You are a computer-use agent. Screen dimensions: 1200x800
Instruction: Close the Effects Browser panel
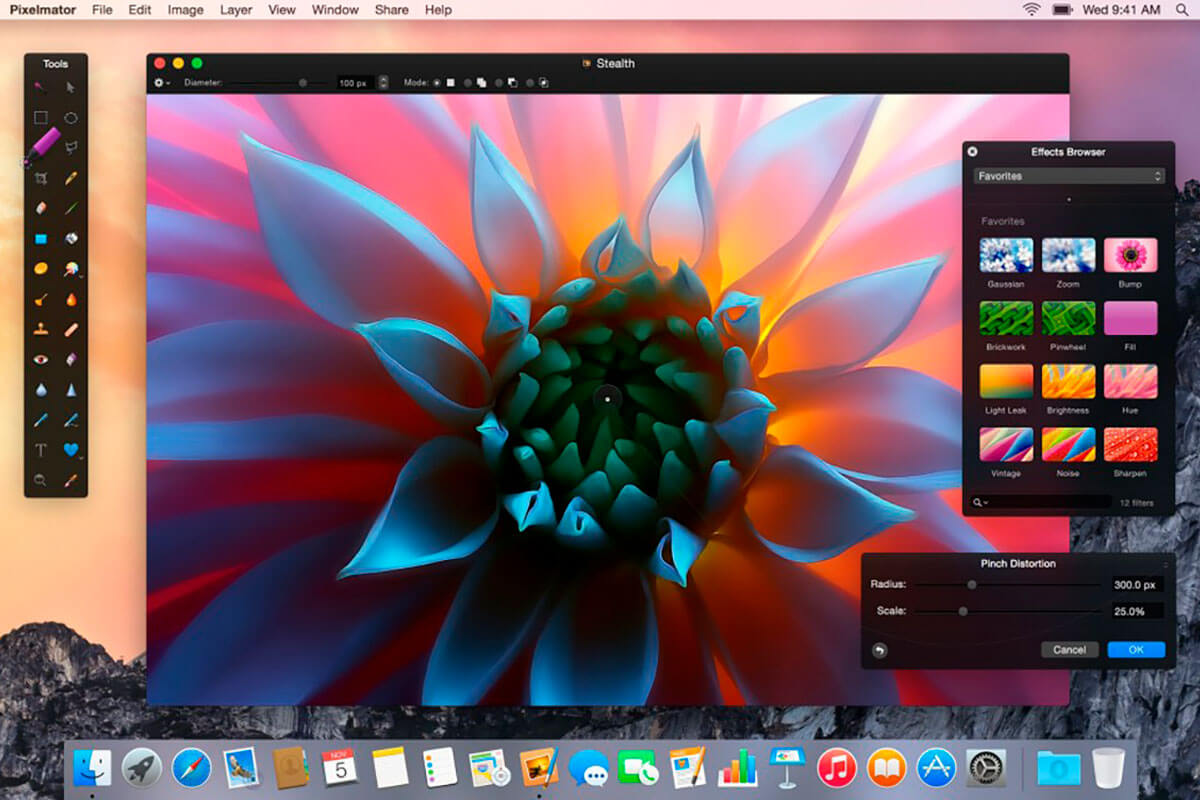(973, 152)
